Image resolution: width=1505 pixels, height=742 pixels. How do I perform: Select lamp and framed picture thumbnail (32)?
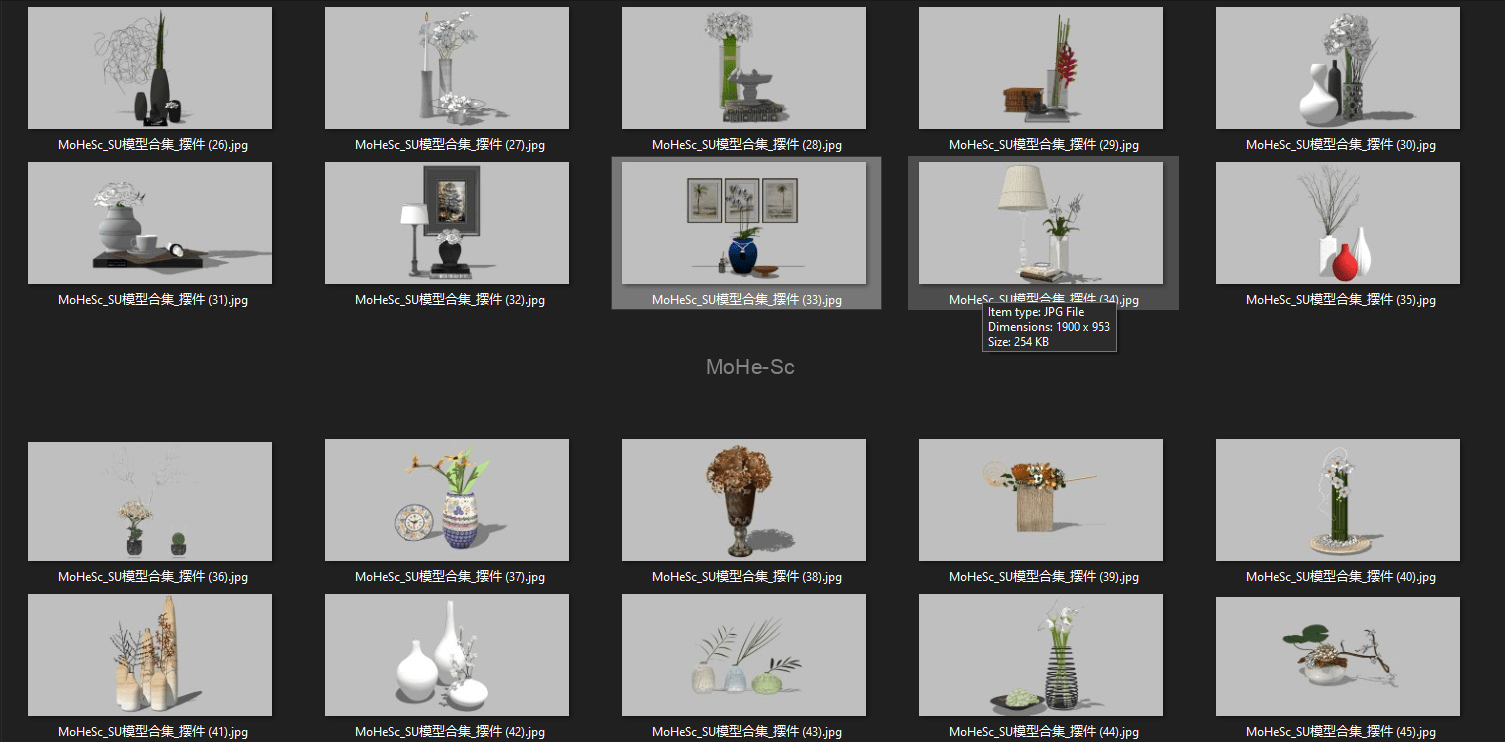click(x=447, y=223)
